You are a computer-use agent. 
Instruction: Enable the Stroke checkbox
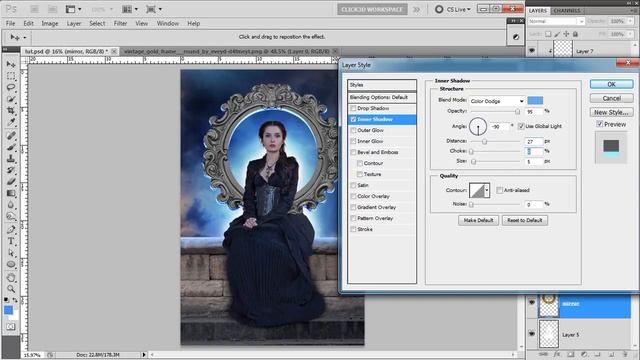pos(353,229)
